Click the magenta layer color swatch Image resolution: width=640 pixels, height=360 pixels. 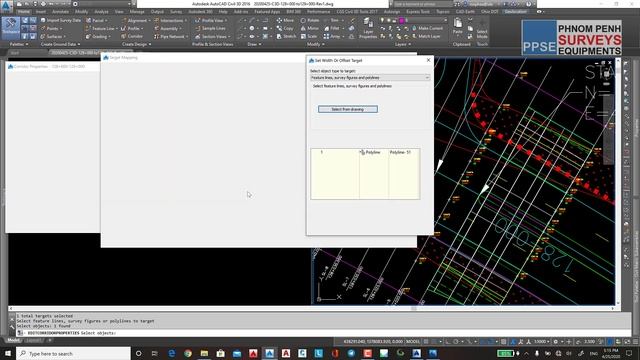[401, 20]
